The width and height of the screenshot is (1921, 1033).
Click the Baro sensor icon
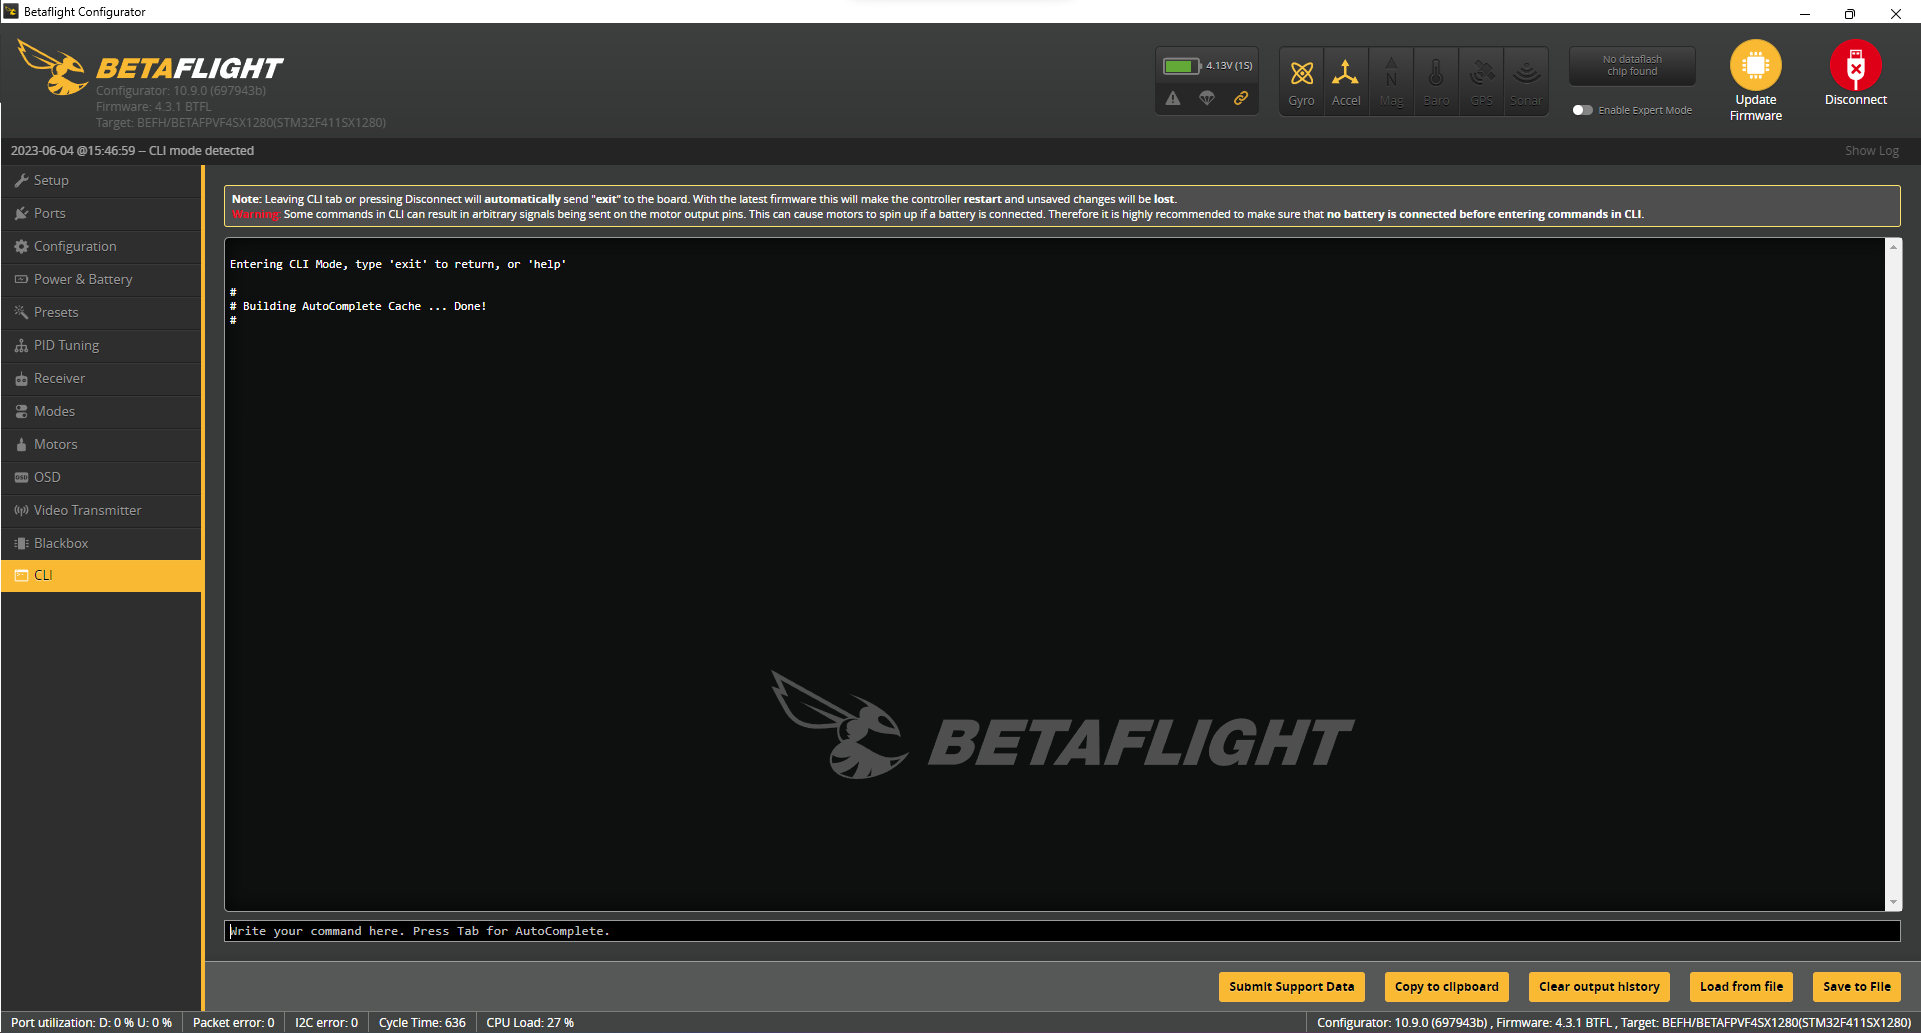(1436, 73)
